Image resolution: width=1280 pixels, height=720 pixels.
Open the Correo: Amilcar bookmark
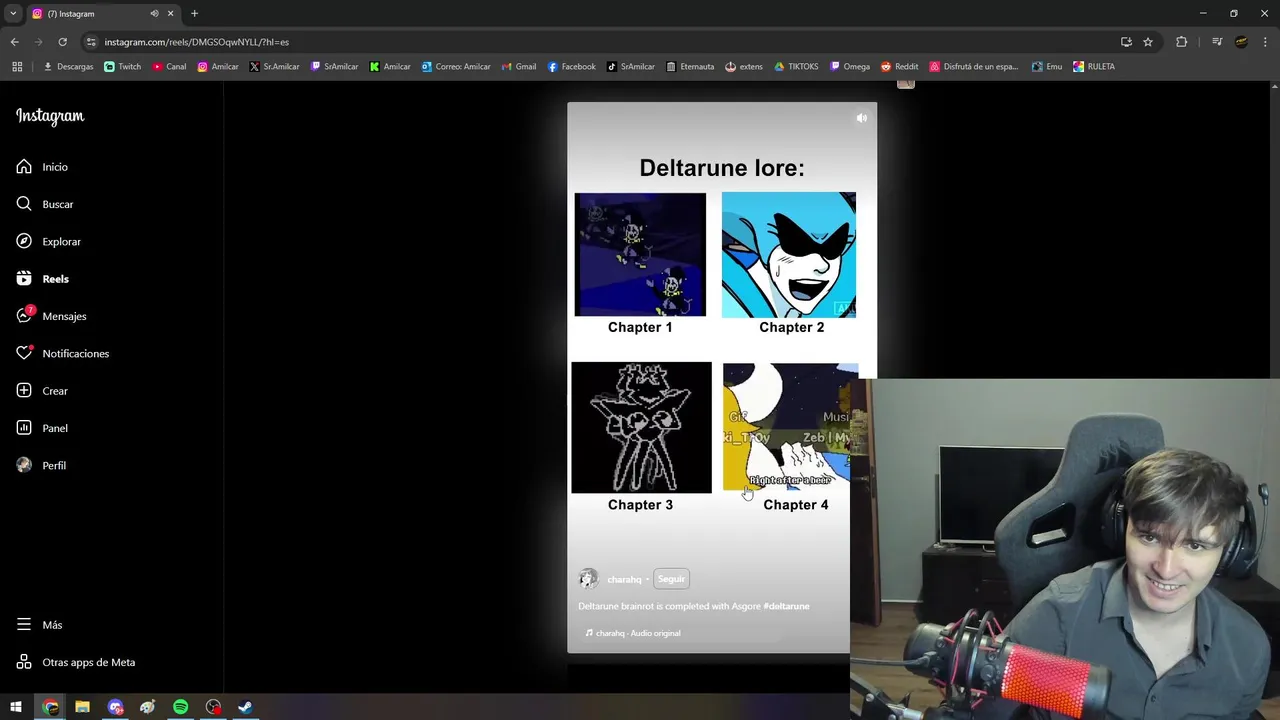pyautogui.click(x=456, y=67)
